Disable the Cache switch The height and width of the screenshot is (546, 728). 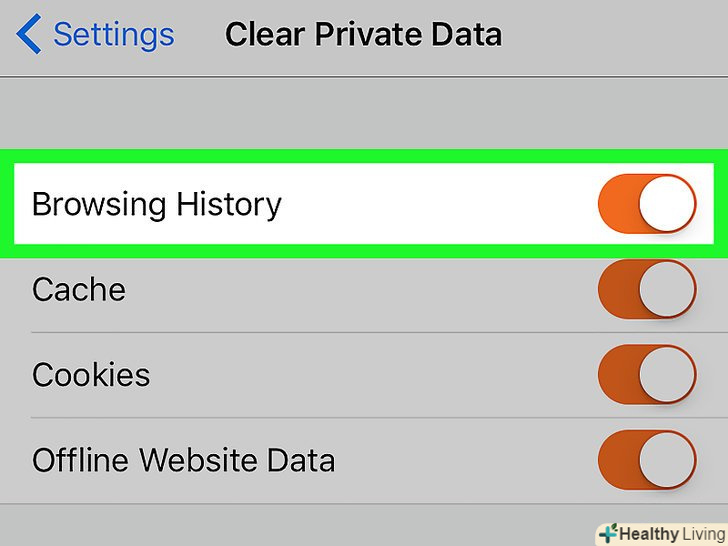[646, 290]
